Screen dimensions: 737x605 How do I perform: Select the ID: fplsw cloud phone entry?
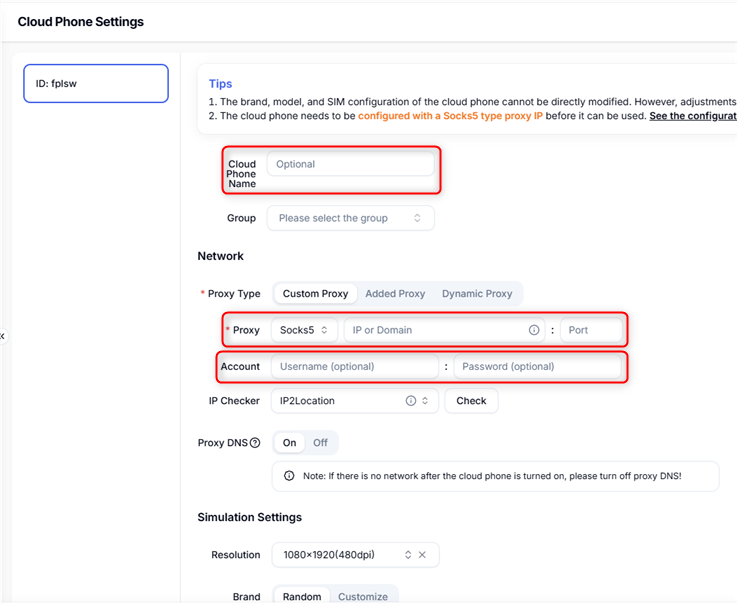point(96,84)
